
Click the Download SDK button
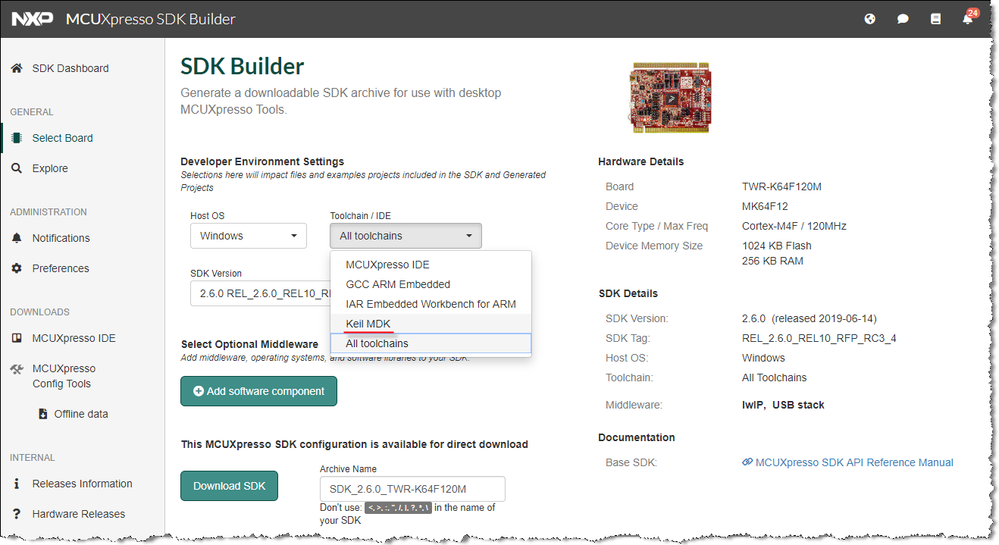[229, 486]
